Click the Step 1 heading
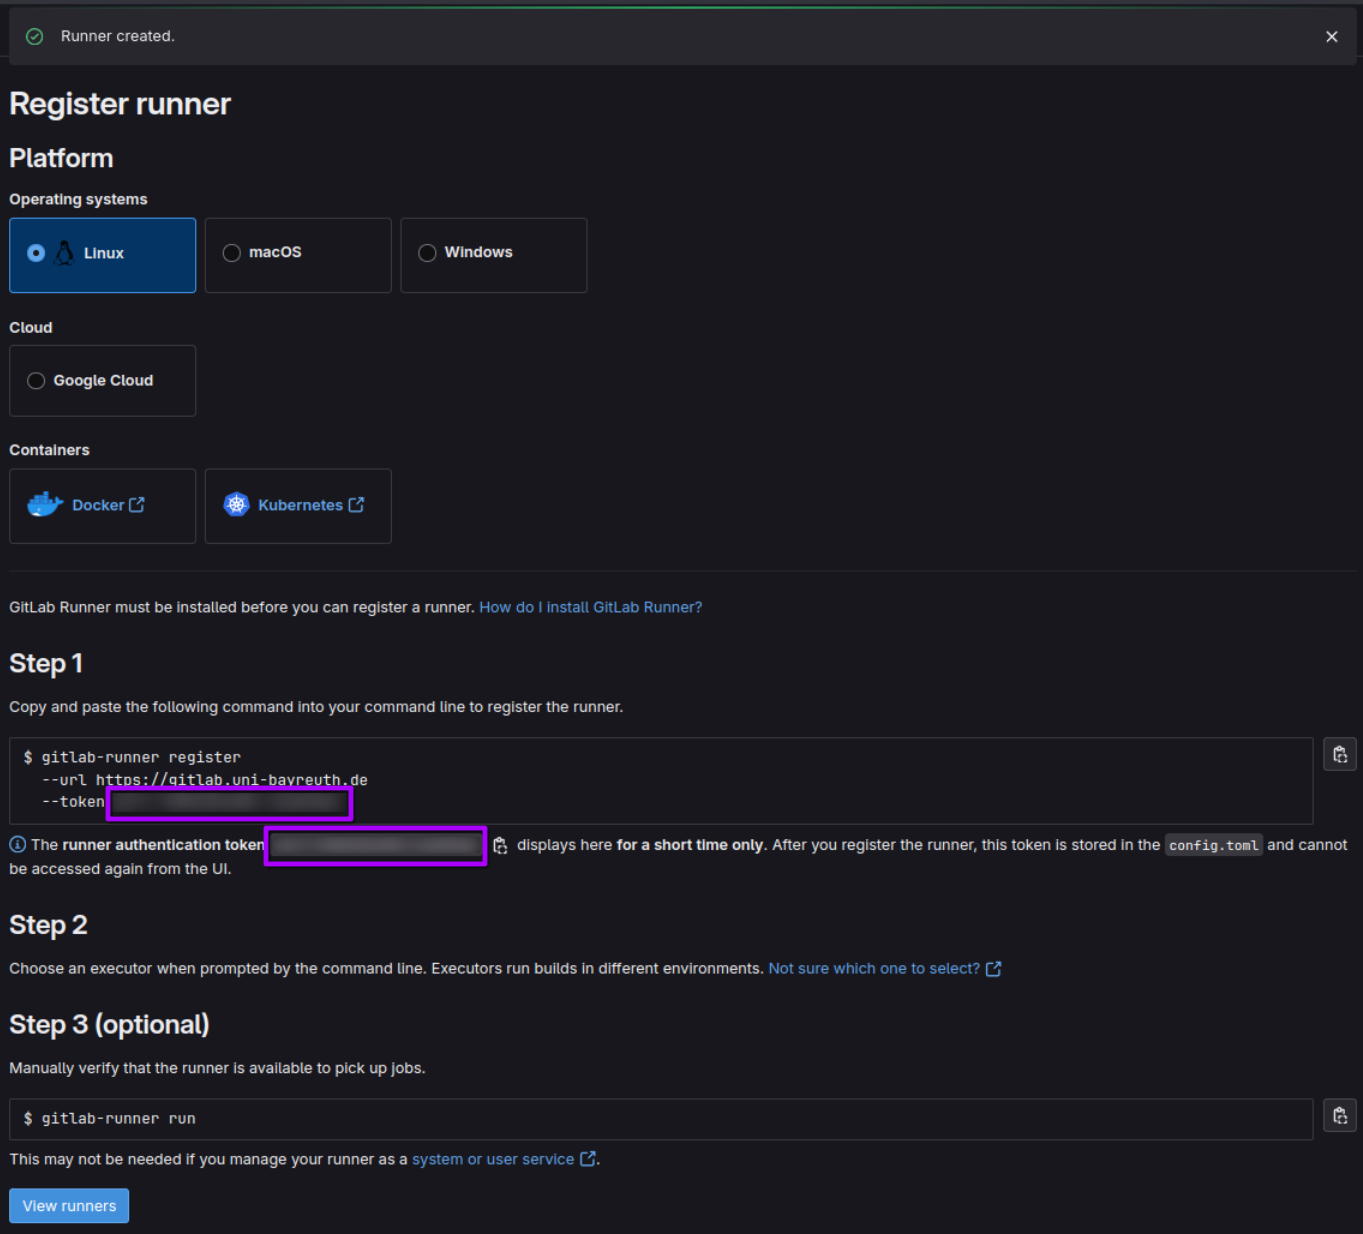 click(x=46, y=664)
